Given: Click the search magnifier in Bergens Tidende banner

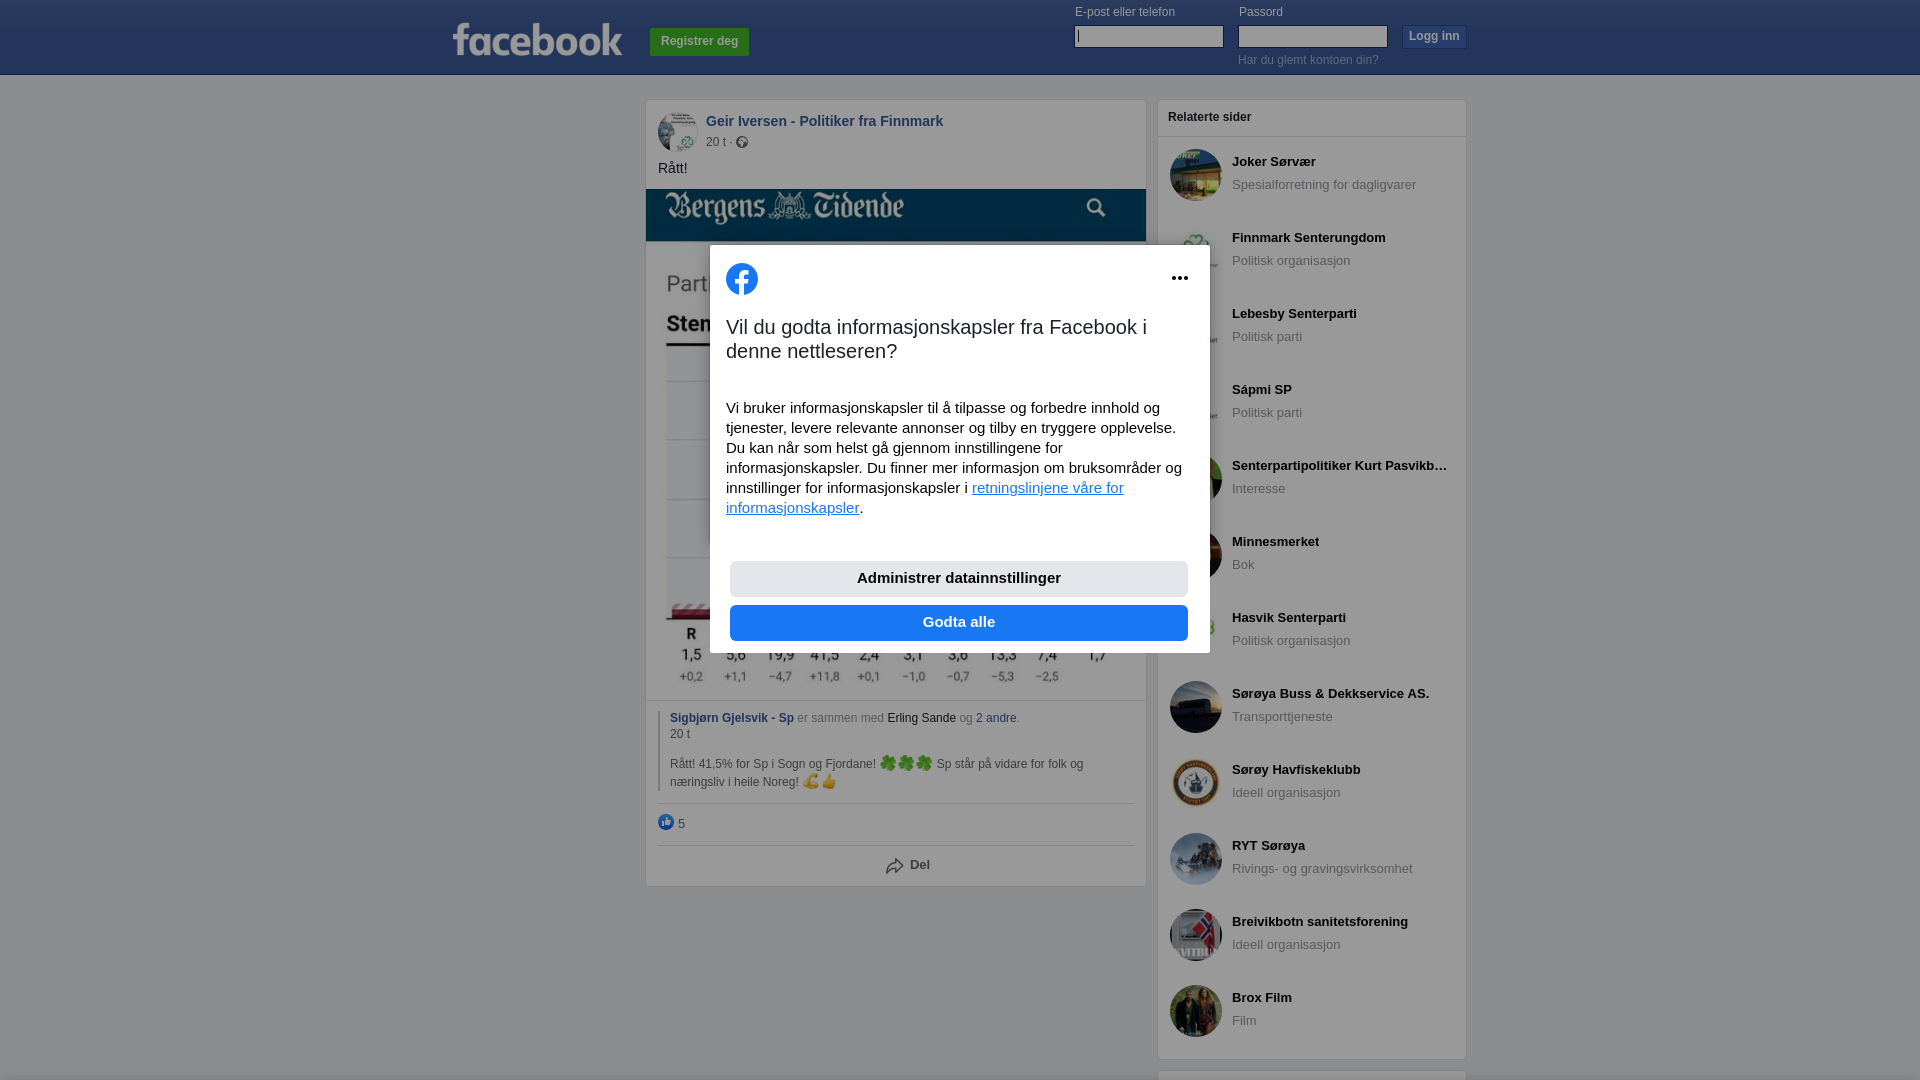Looking at the screenshot, I should coord(1096,208).
